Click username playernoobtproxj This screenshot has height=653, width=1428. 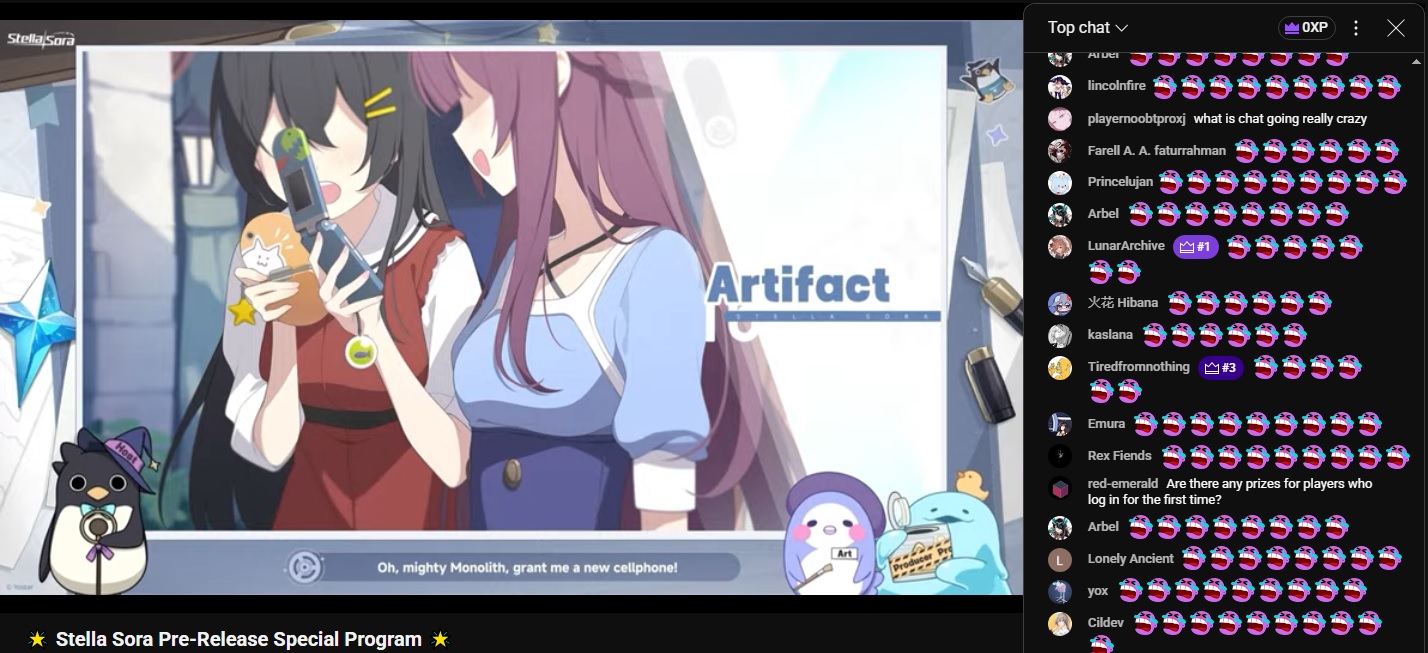click(x=1137, y=119)
